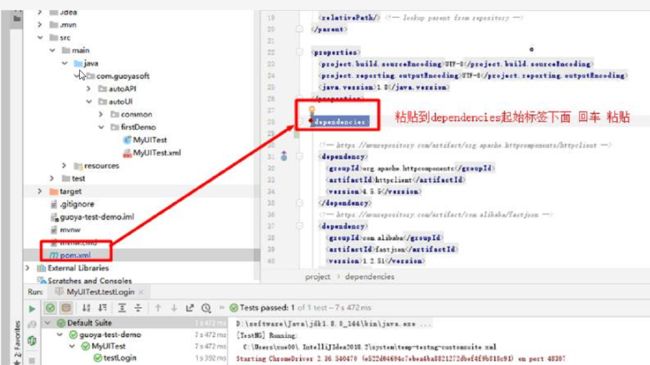Fold the properties block in editor
The width and height of the screenshot is (650, 365).
click(x=299, y=52)
